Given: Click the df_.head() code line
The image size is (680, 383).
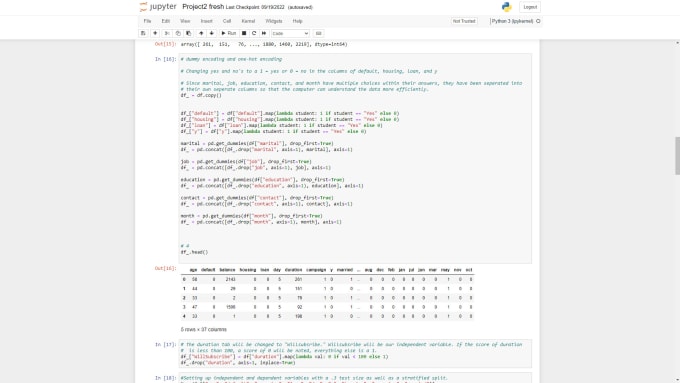Looking at the screenshot, I should [x=194, y=252].
